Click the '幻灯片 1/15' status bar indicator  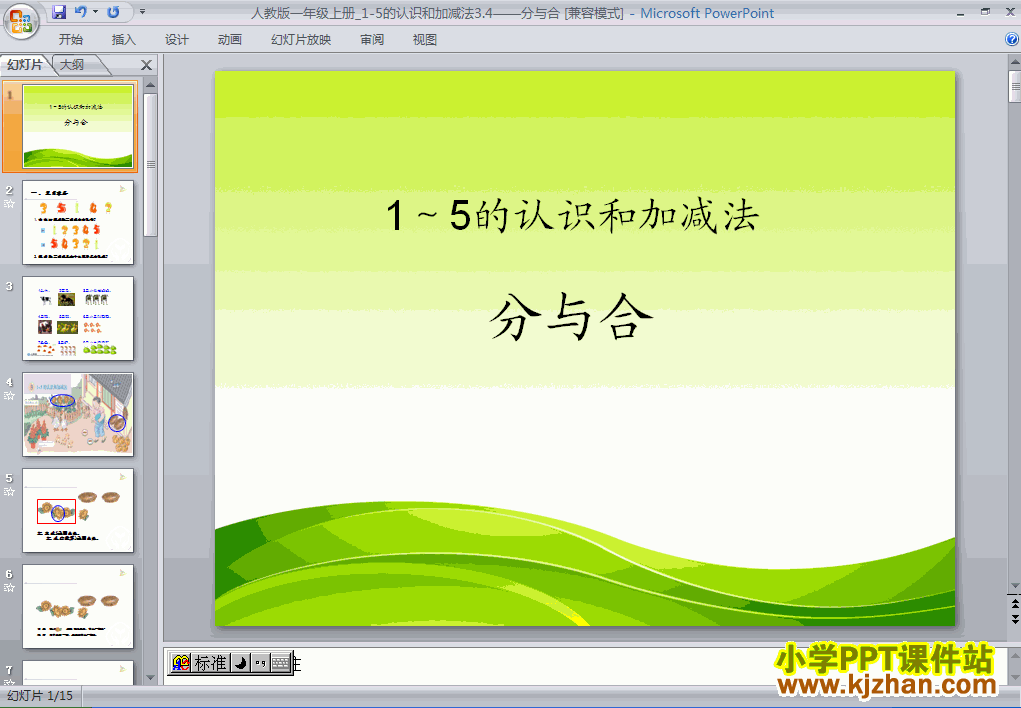(x=40, y=696)
